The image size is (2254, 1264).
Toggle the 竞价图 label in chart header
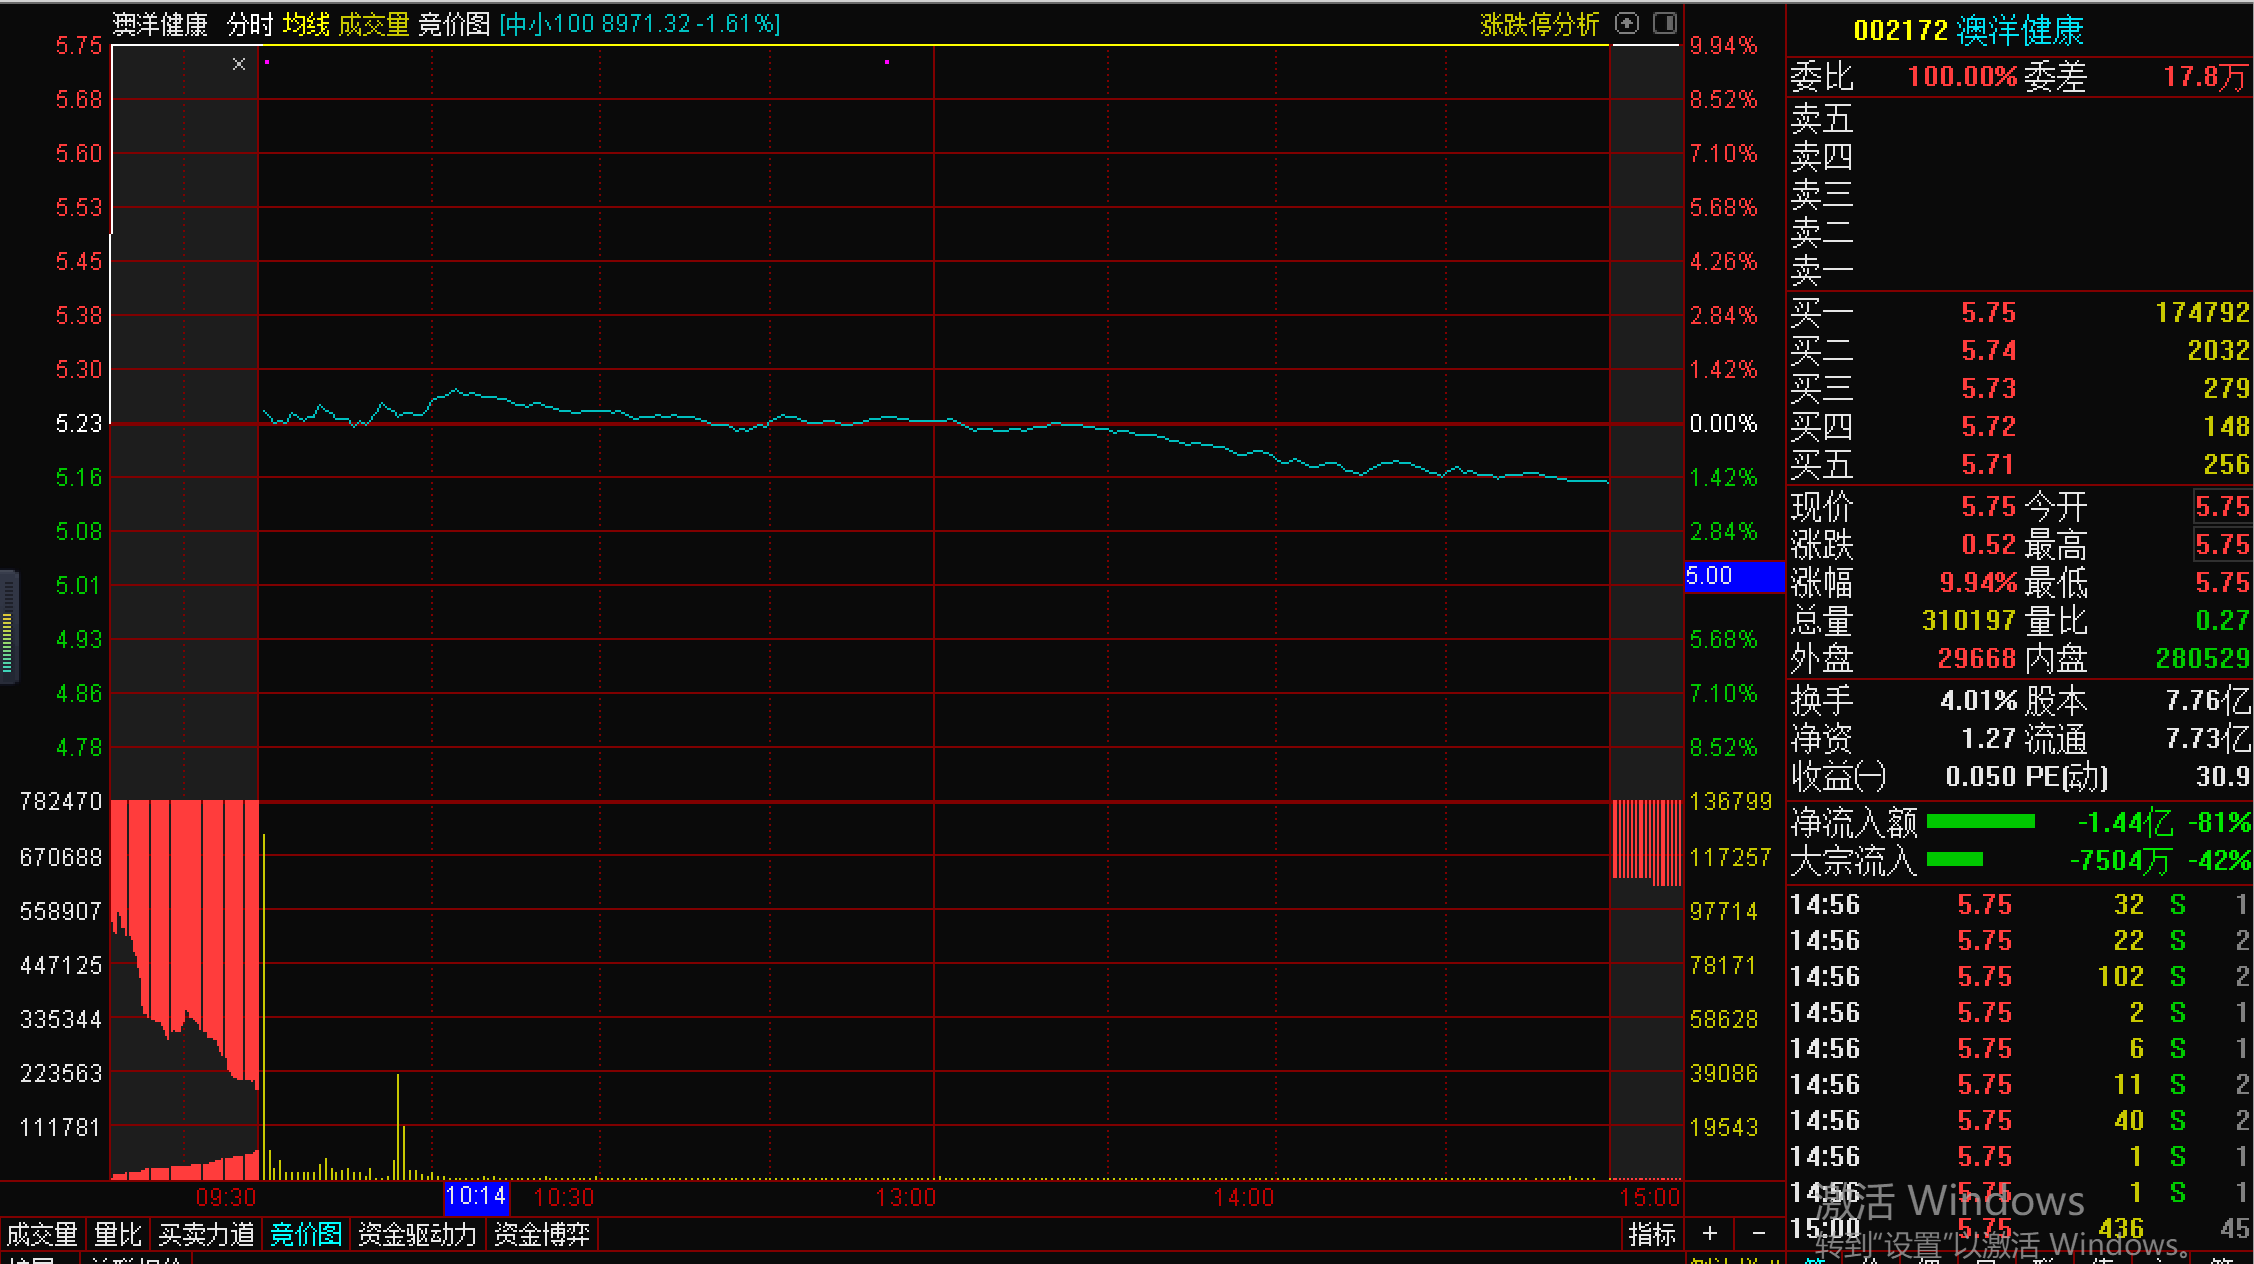pos(453,24)
